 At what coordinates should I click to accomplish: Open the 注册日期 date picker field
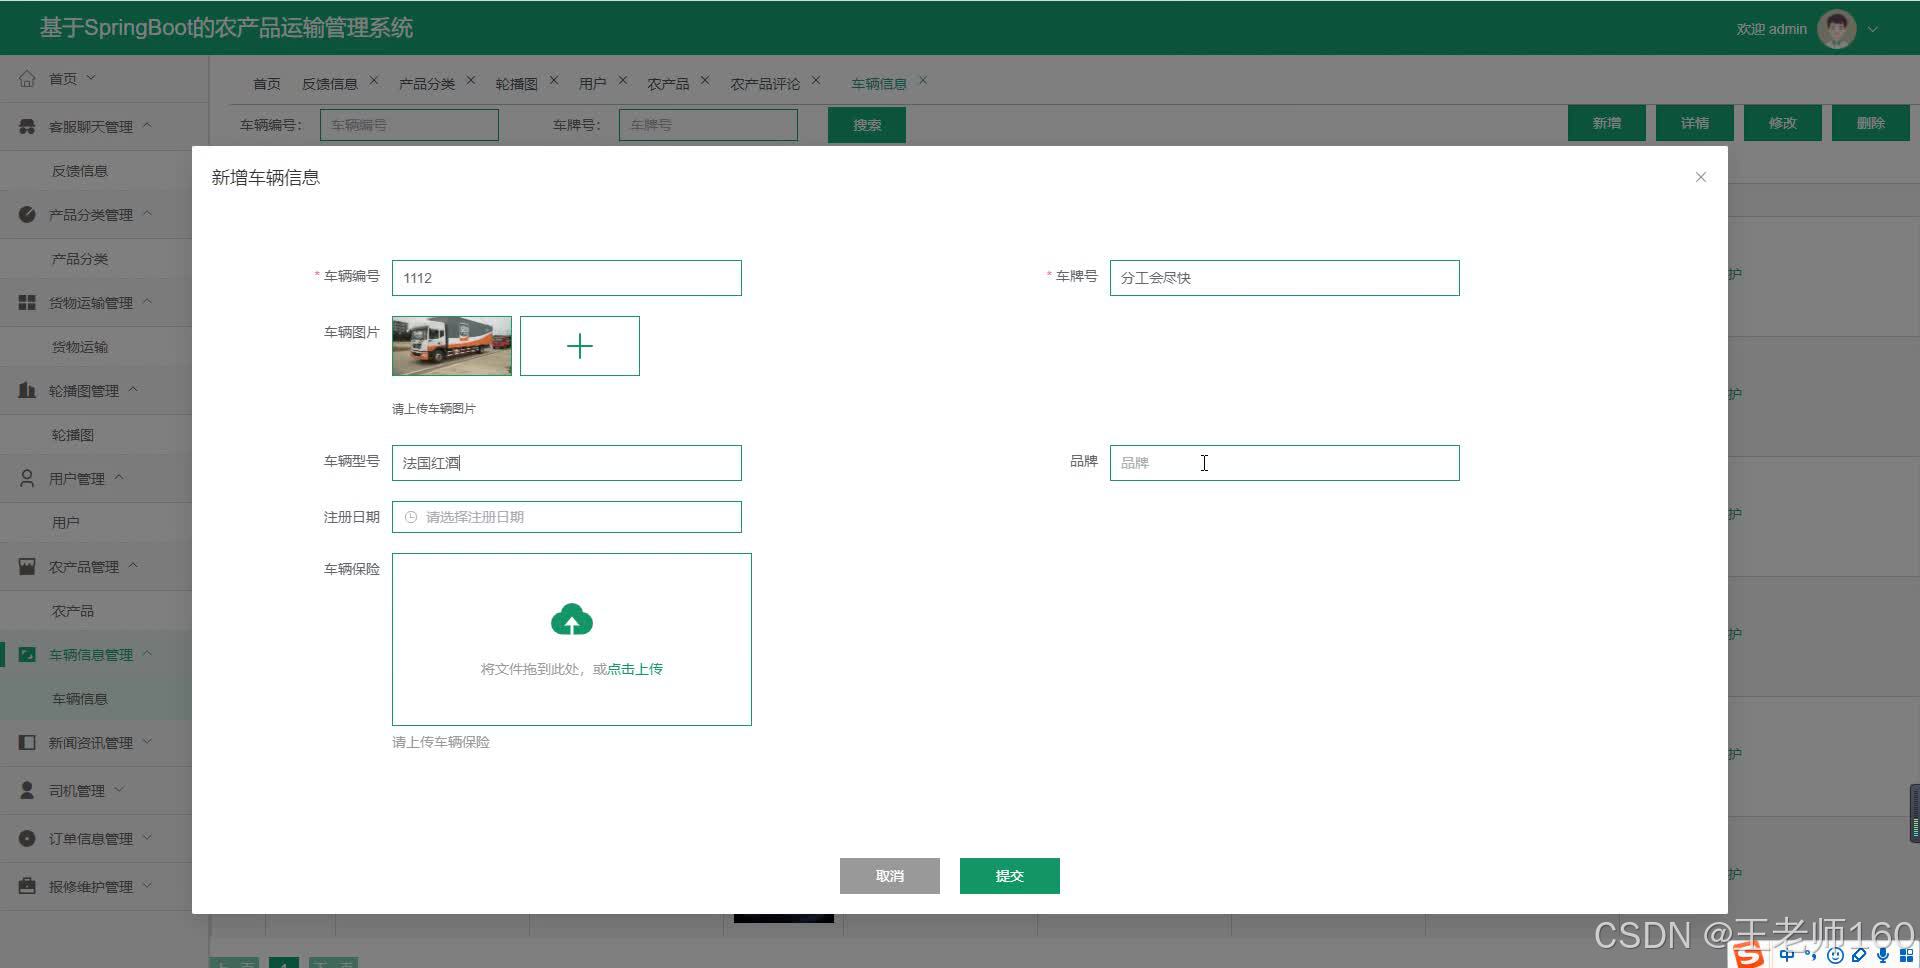567,517
